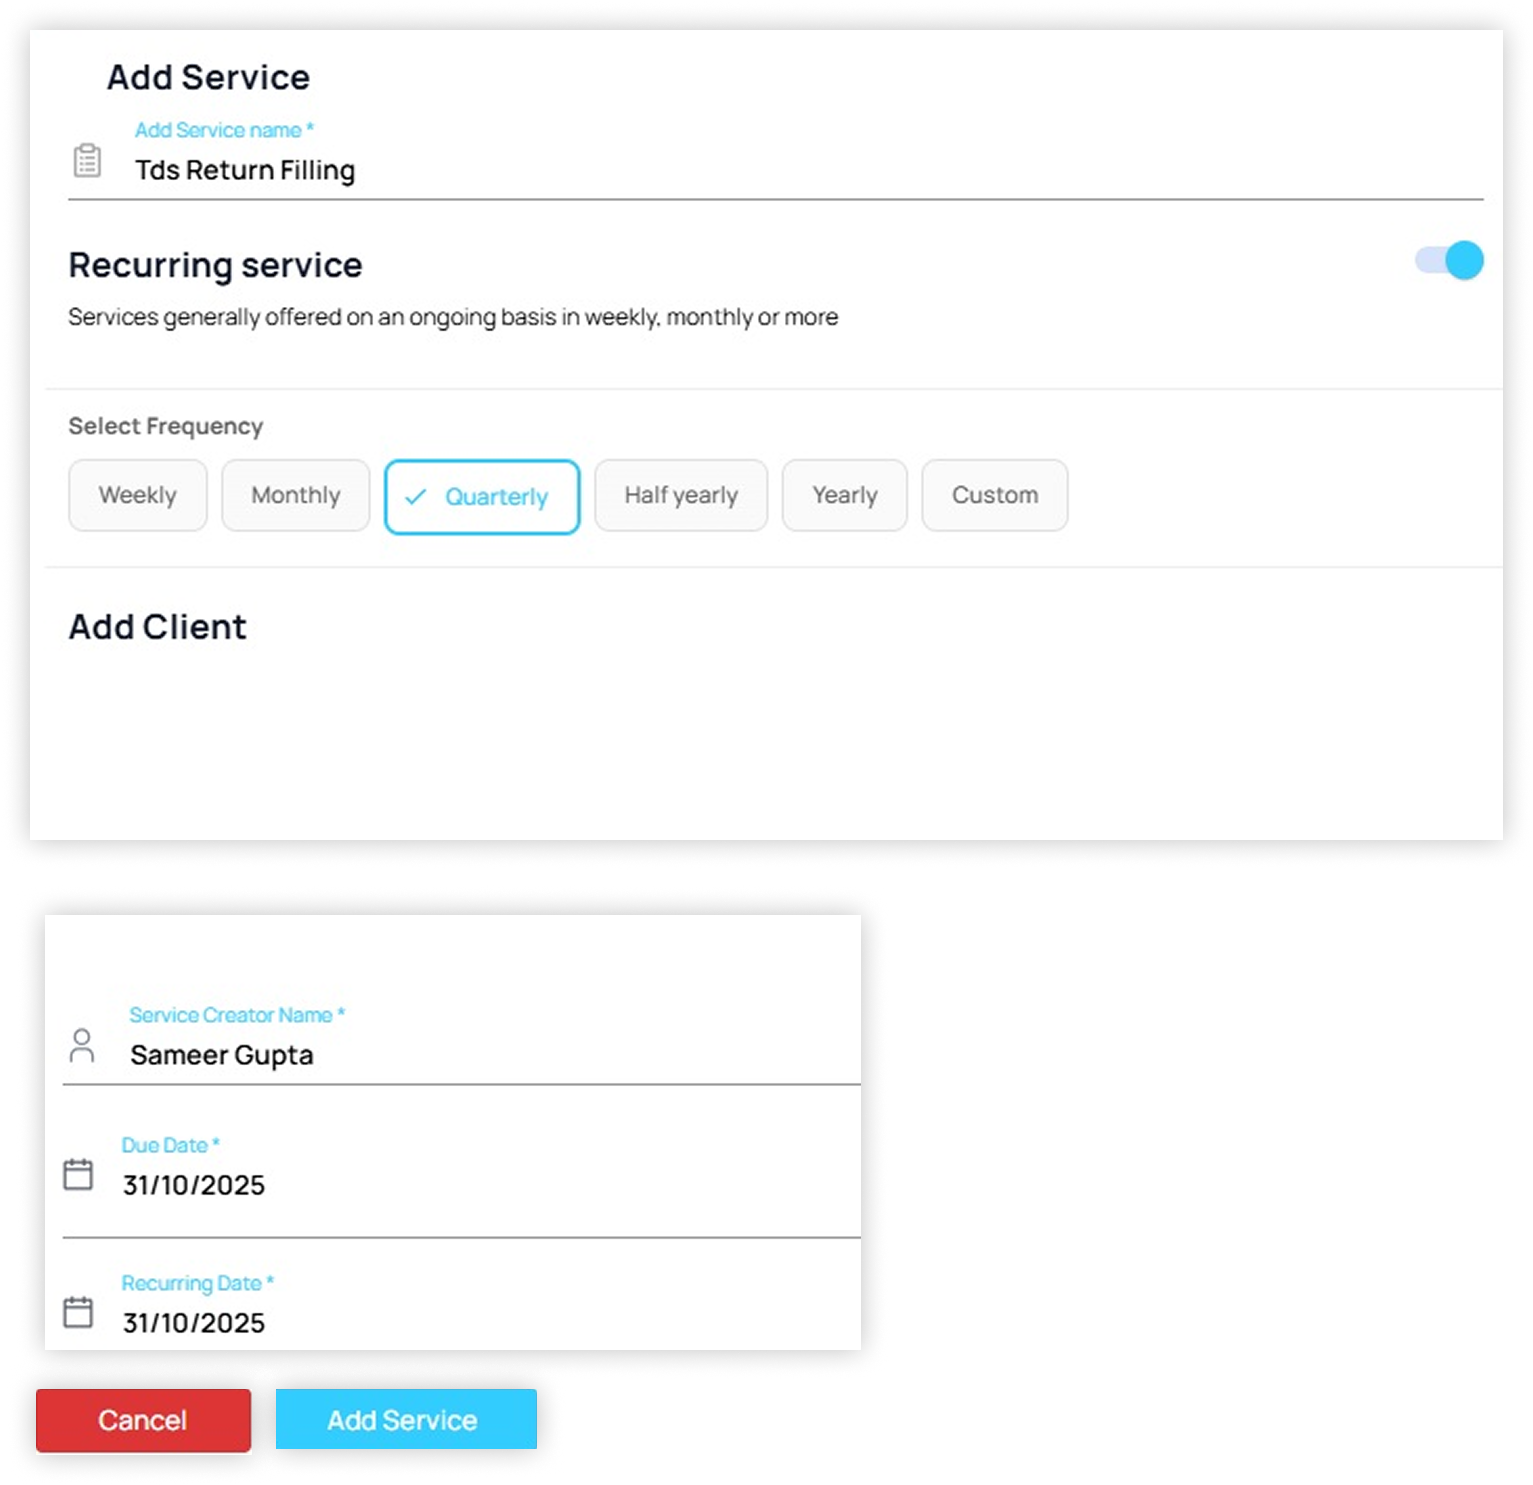Choose the Custom frequency option
Screen dimensions: 1533x1485
pos(994,495)
